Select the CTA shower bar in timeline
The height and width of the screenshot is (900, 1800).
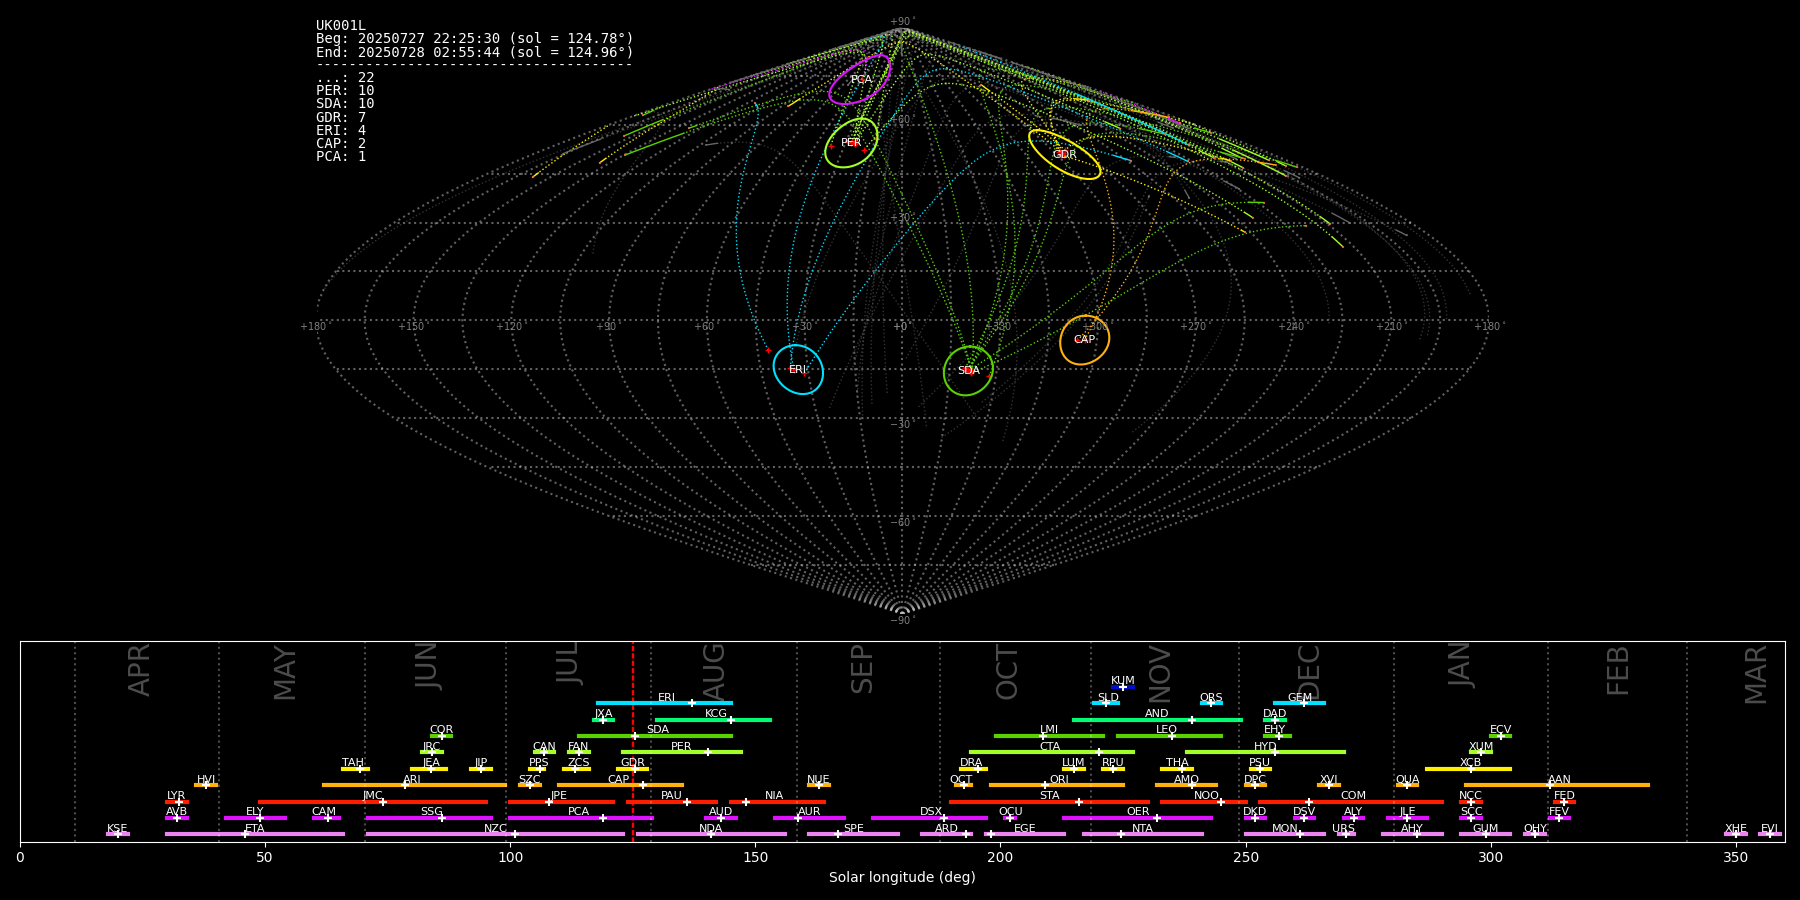(1052, 752)
